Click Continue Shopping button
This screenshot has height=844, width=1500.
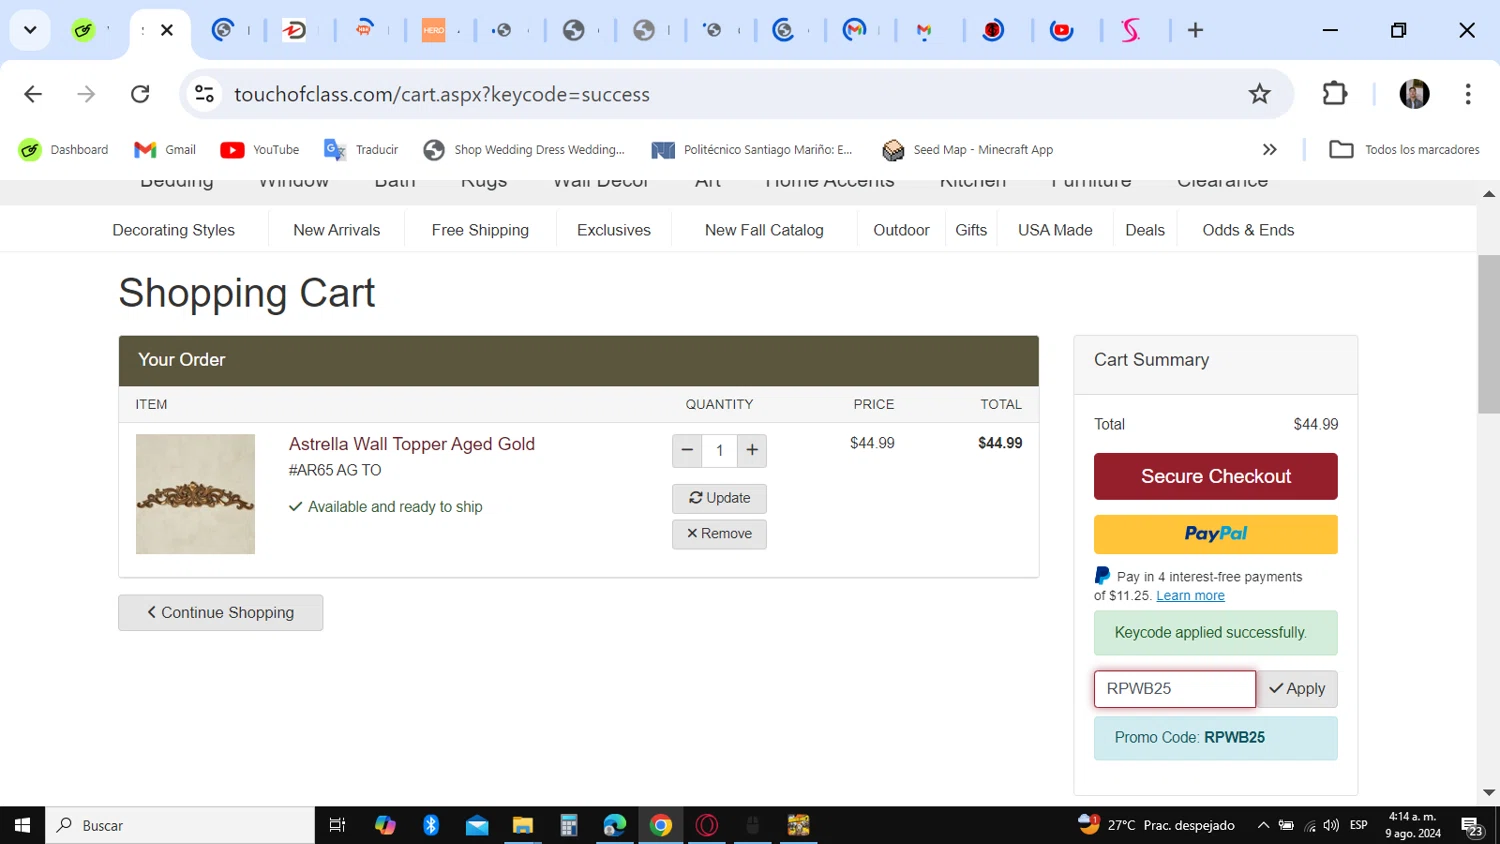point(220,613)
